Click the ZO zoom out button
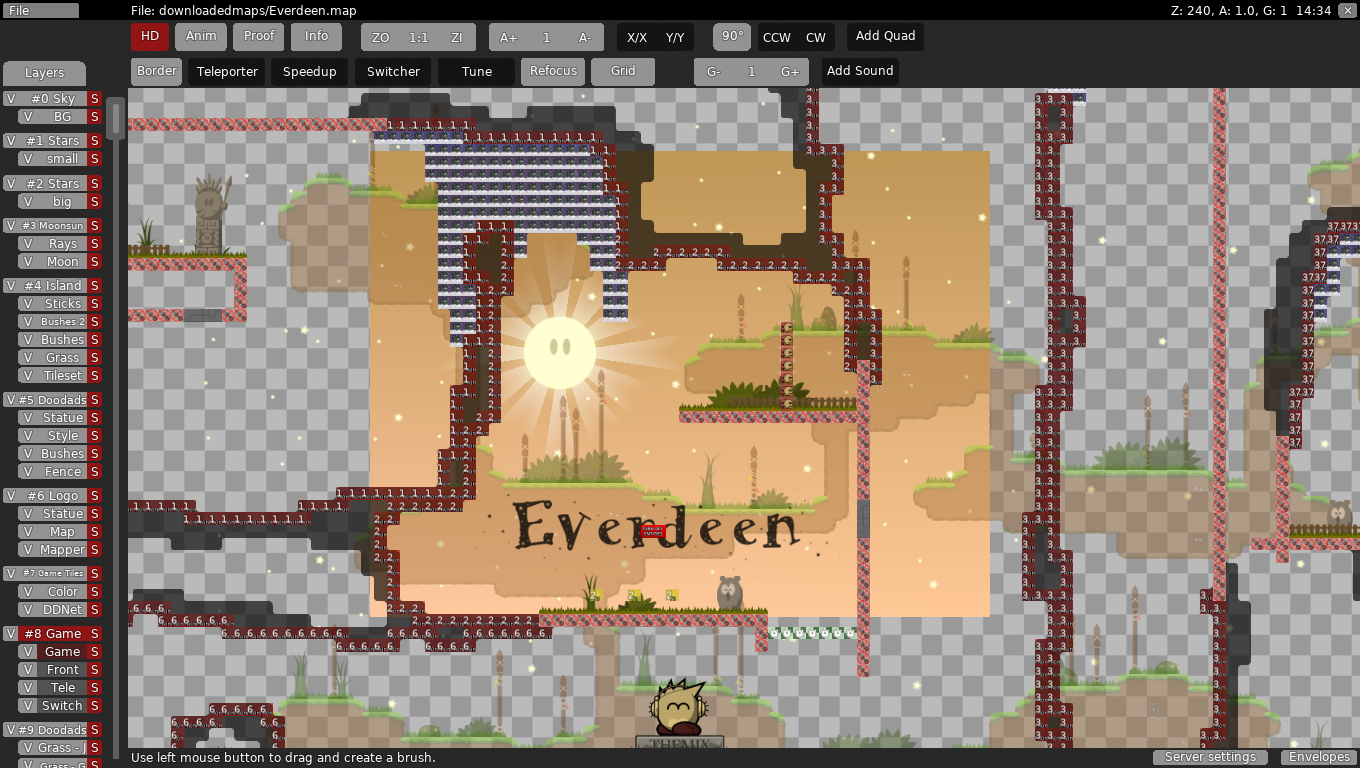This screenshot has width=1360, height=768. pos(380,38)
